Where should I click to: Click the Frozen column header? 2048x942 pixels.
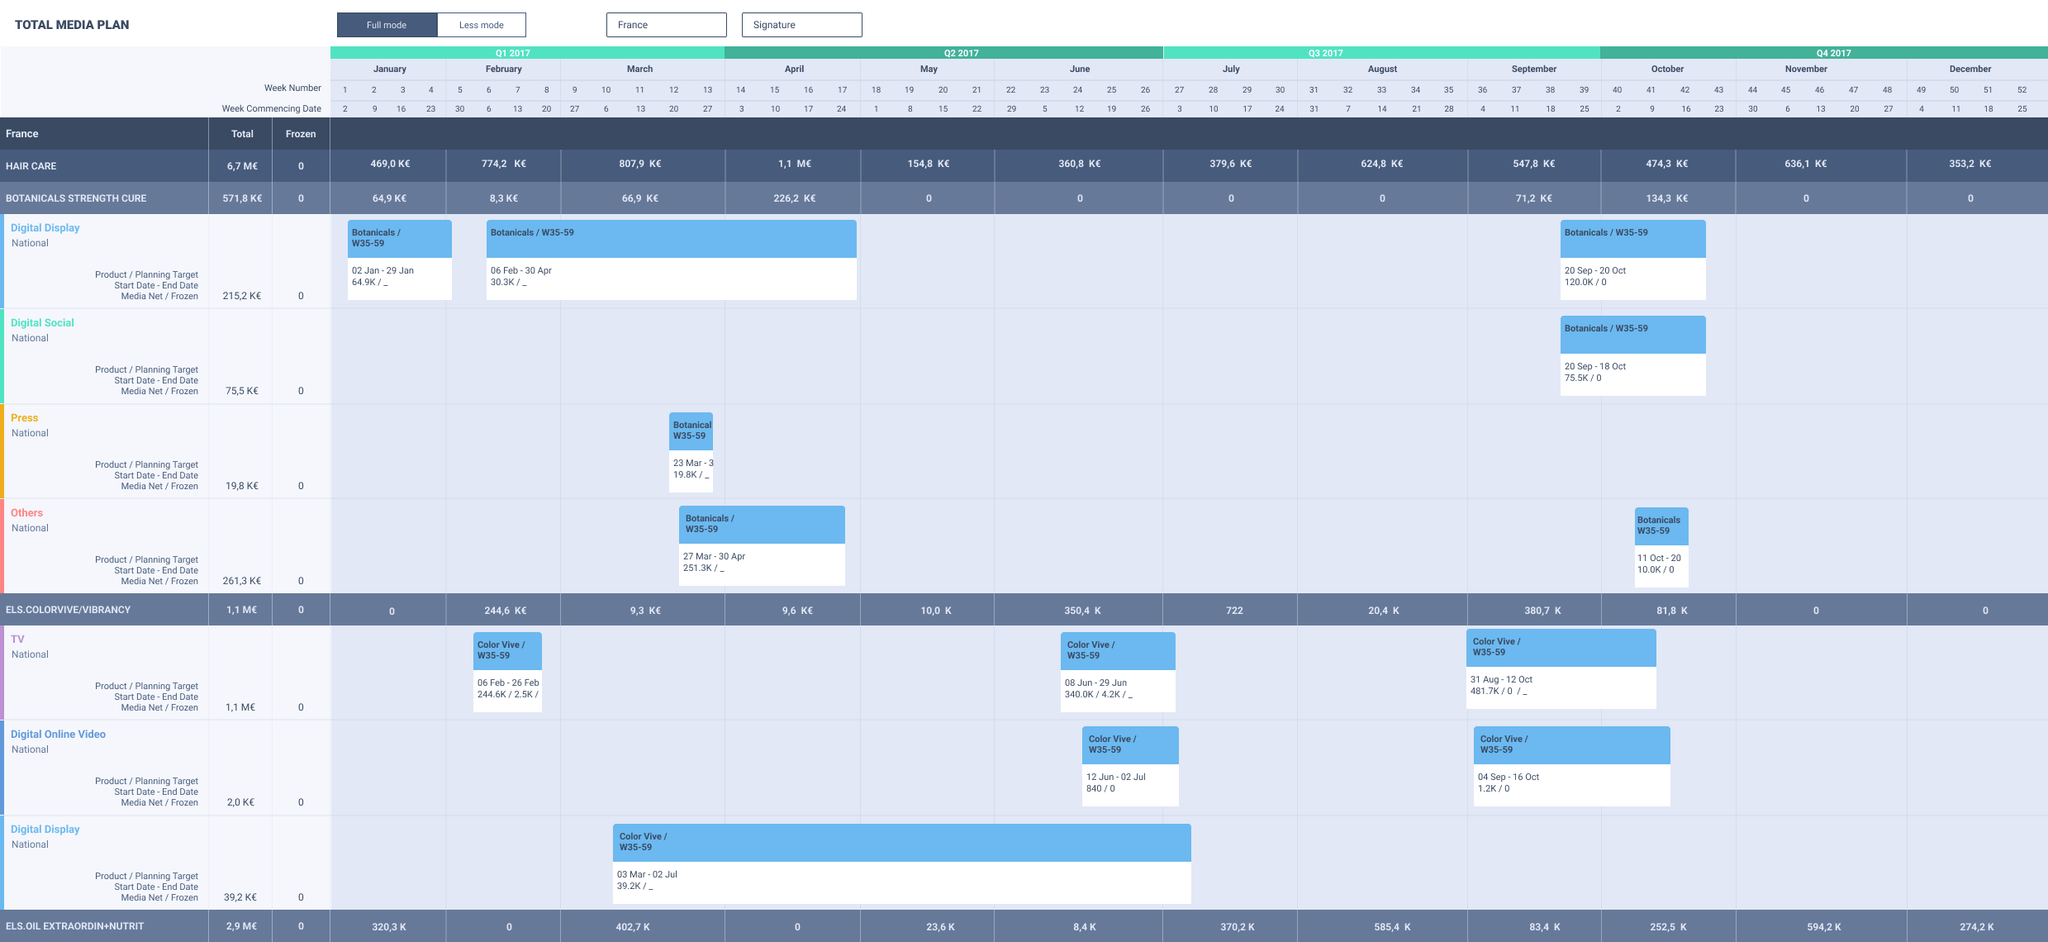click(x=301, y=134)
